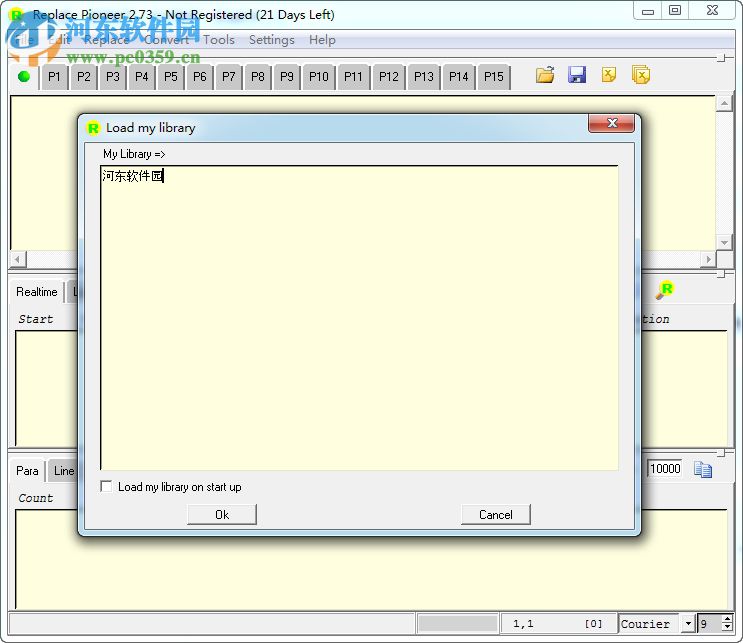Click inside the My Library text area
Image resolution: width=743 pixels, height=643 pixels.
point(359,317)
